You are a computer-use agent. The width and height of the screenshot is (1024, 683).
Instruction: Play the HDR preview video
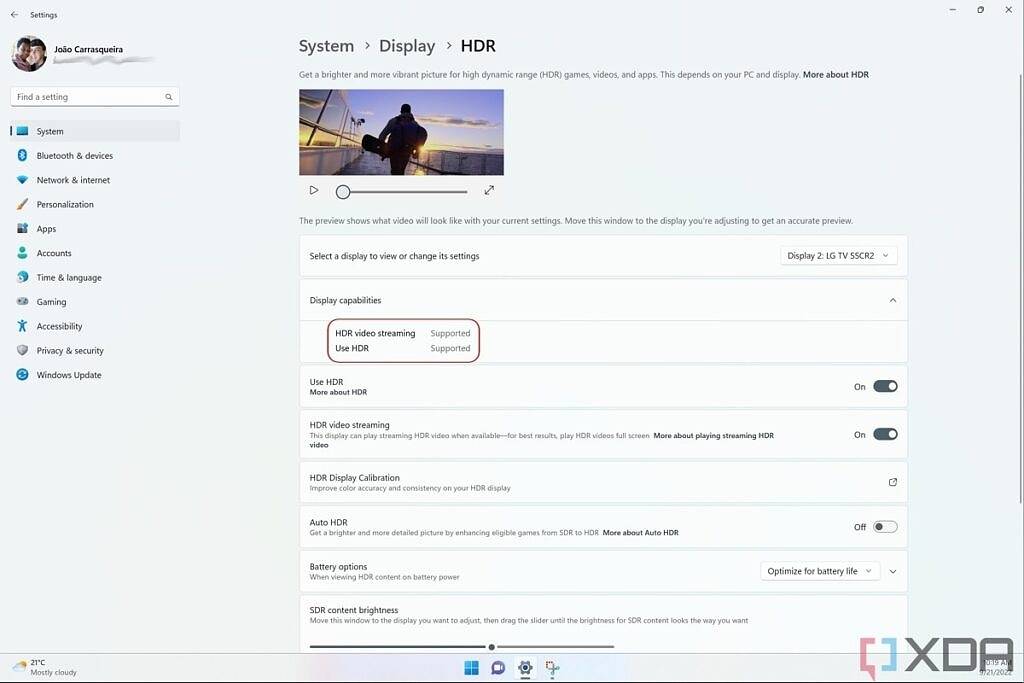point(313,189)
